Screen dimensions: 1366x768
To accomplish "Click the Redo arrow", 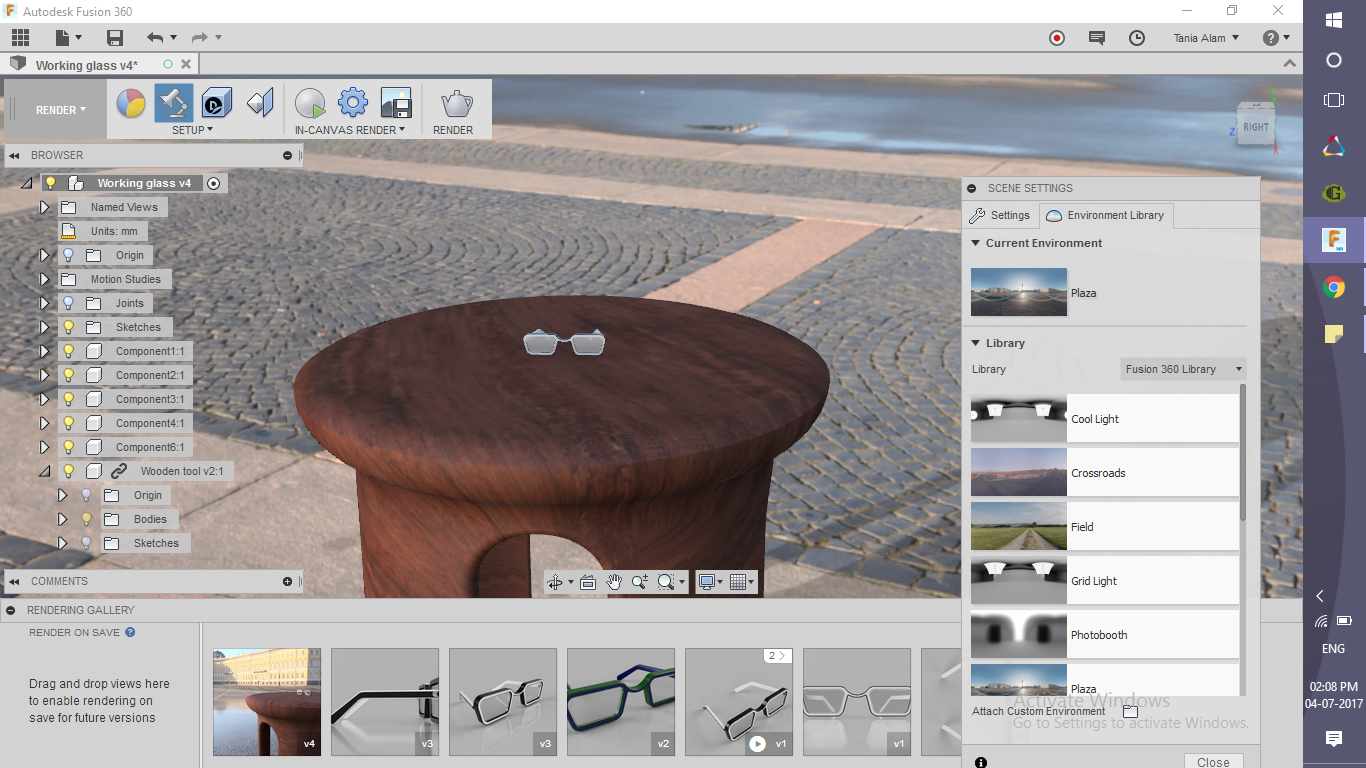I will tap(199, 38).
